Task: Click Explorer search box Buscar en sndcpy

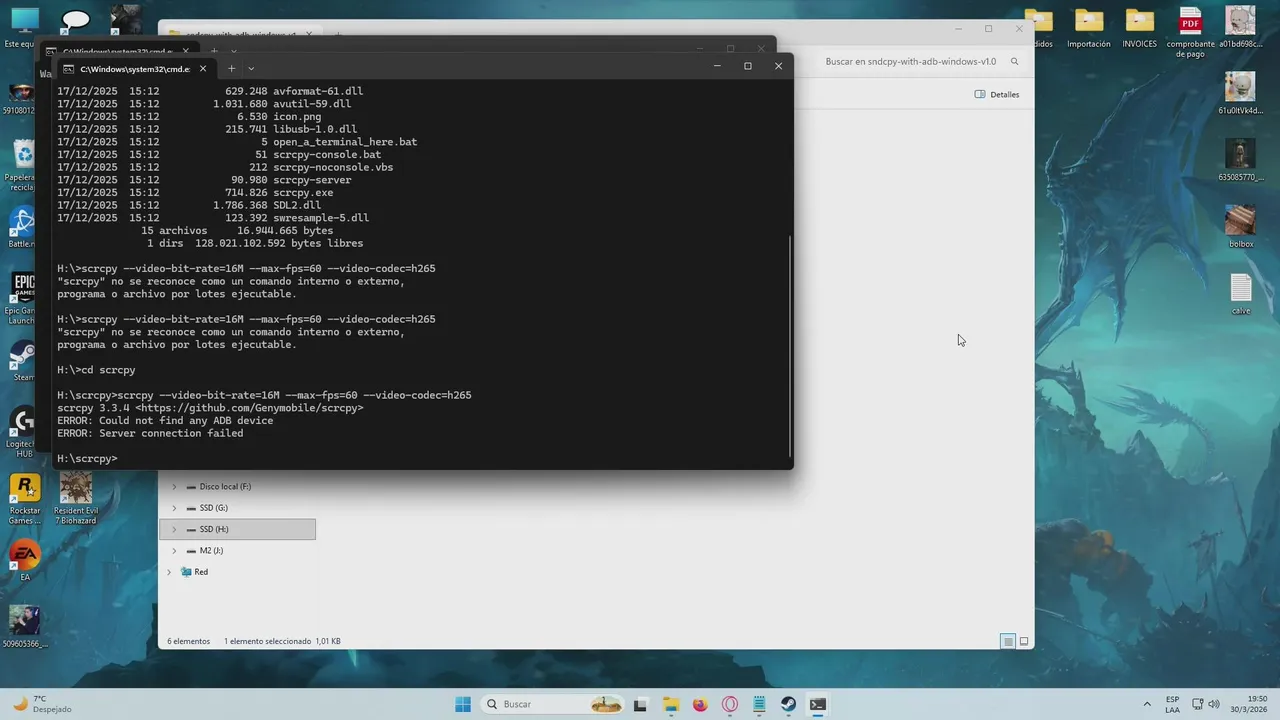Action: pyautogui.click(x=910, y=61)
